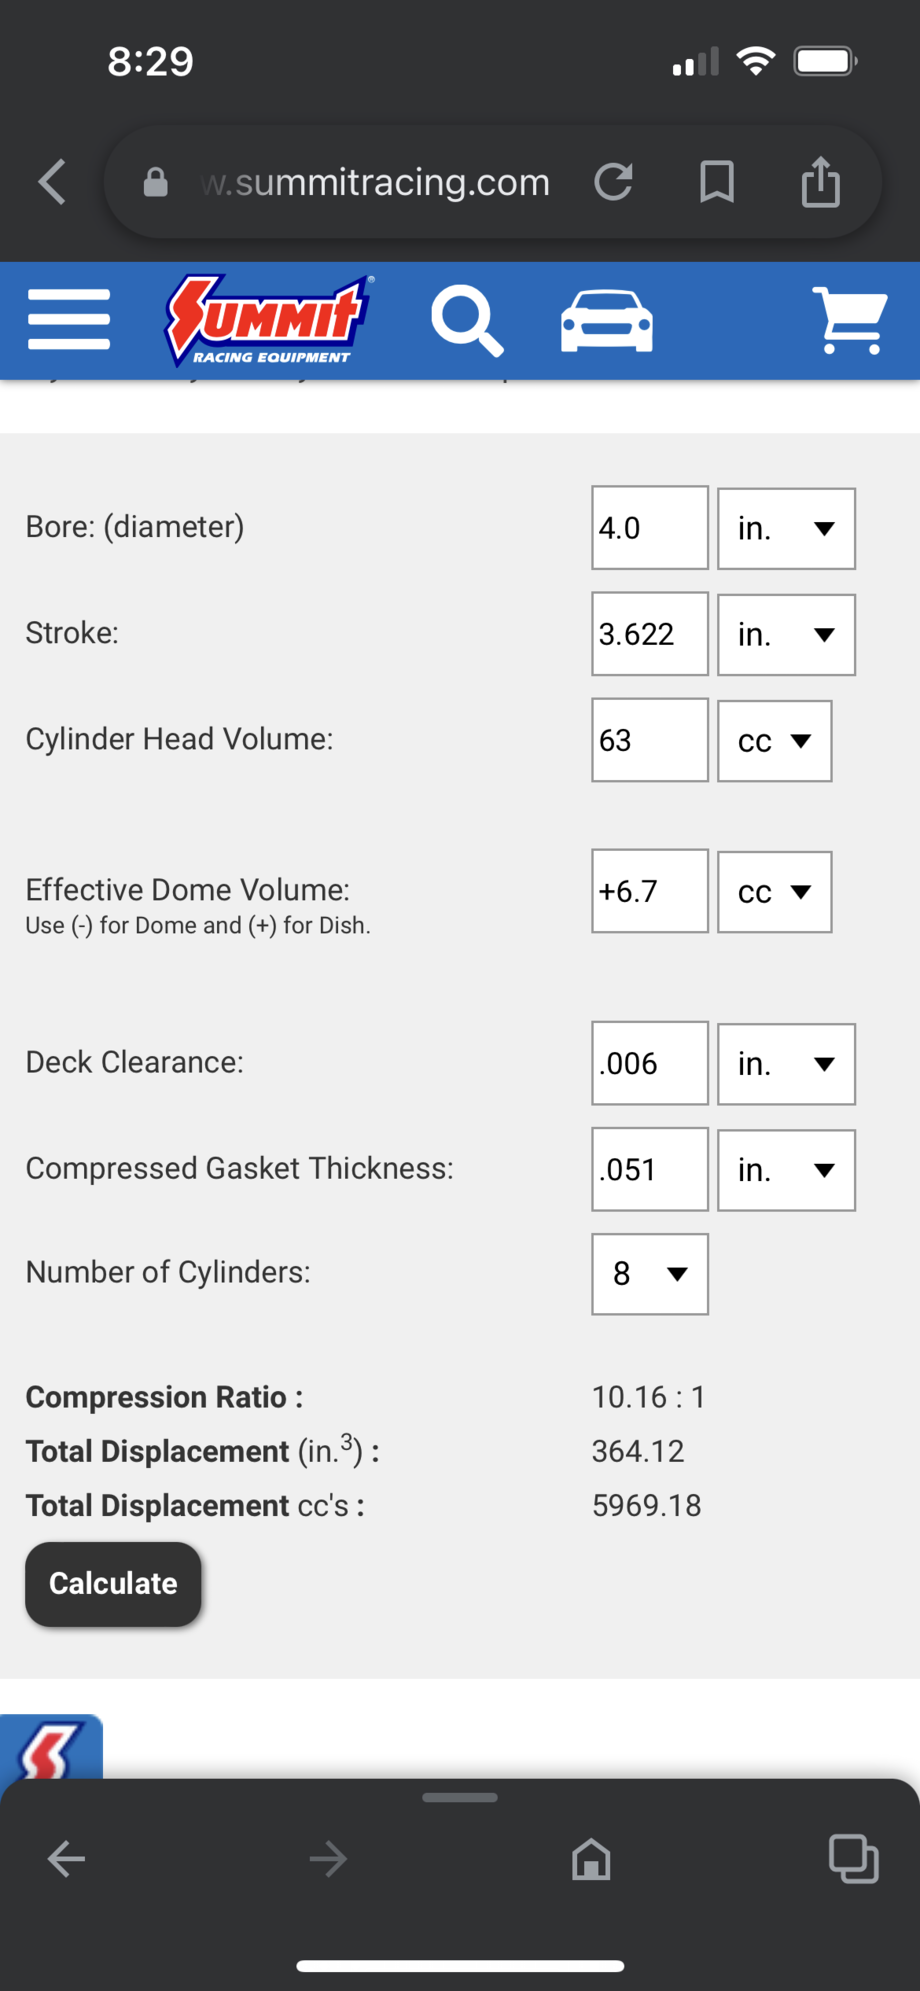Click the Calculate button

click(113, 1584)
